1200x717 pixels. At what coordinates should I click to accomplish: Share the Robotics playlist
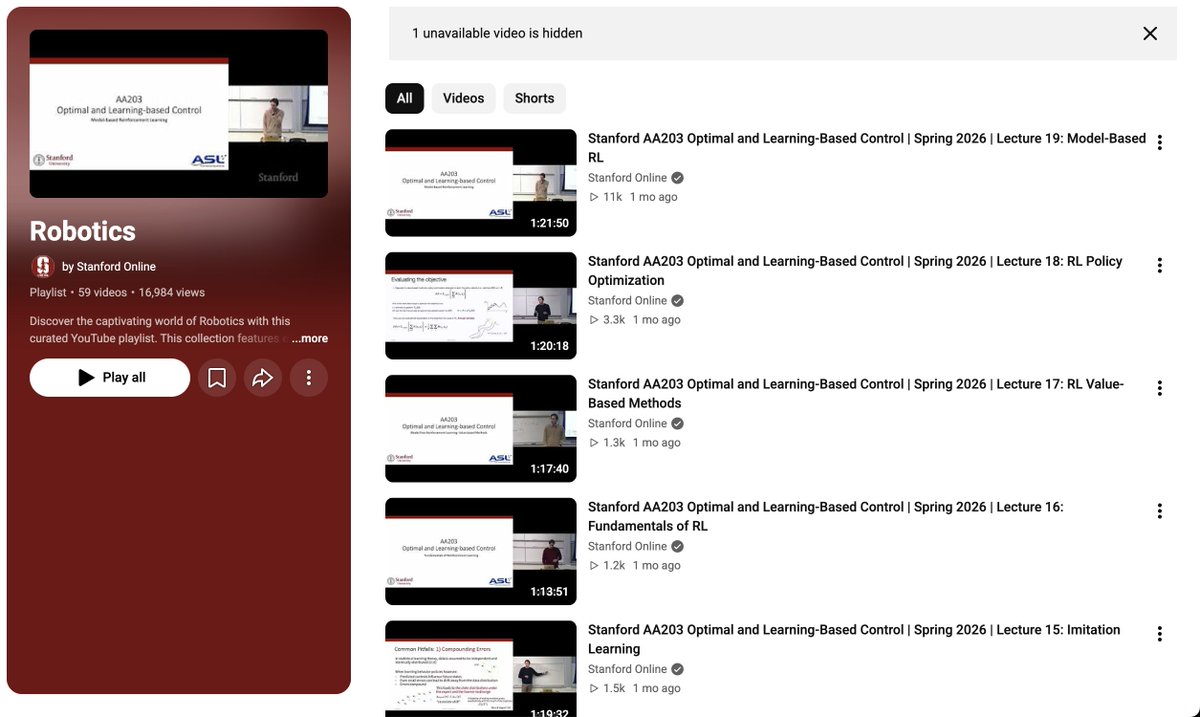[263, 377]
